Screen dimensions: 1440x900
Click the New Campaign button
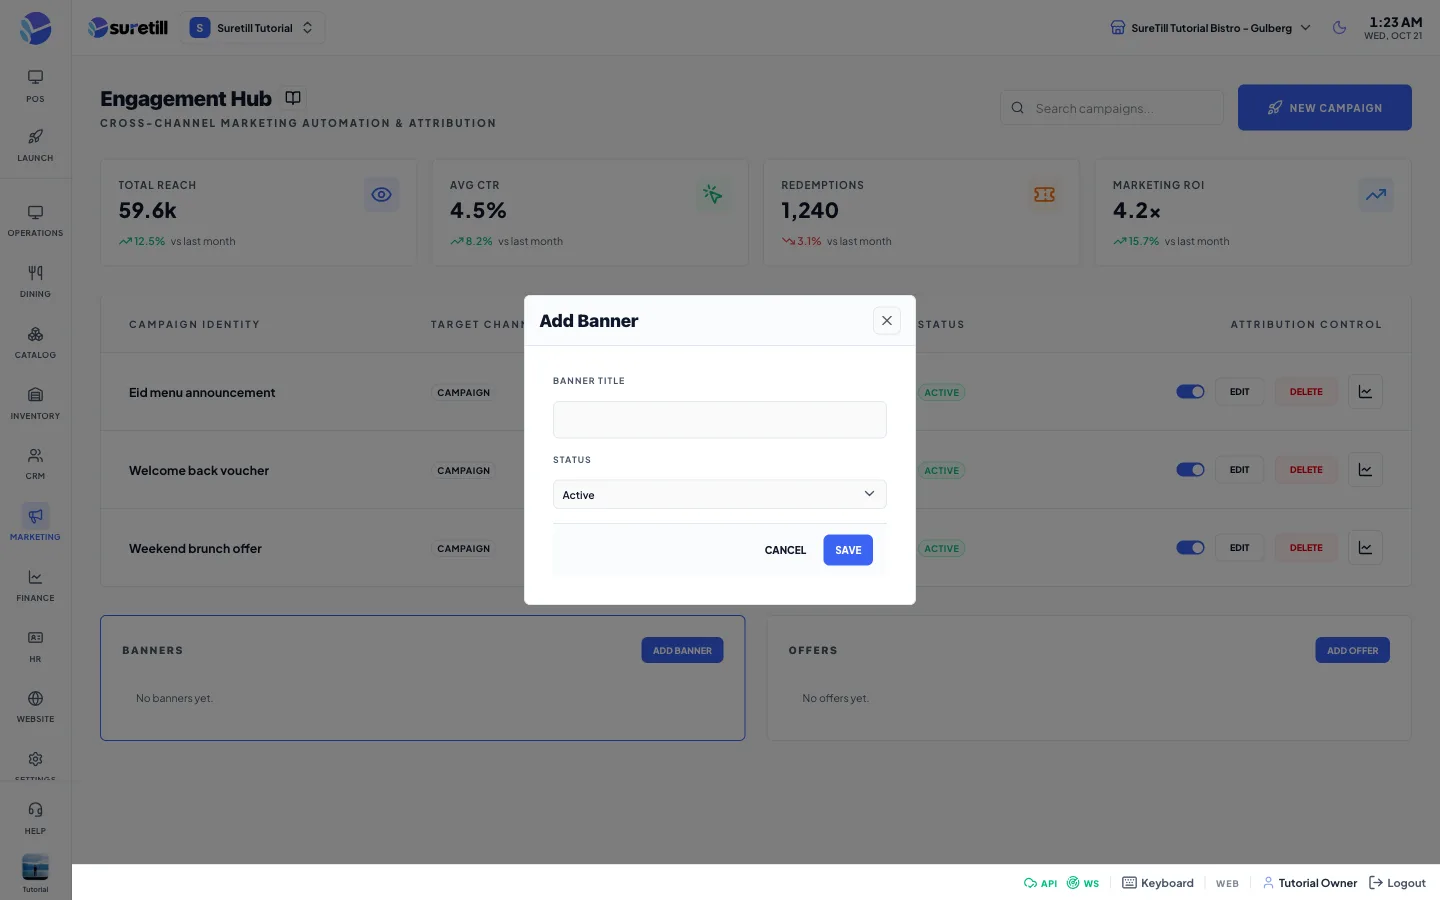(1325, 108)
